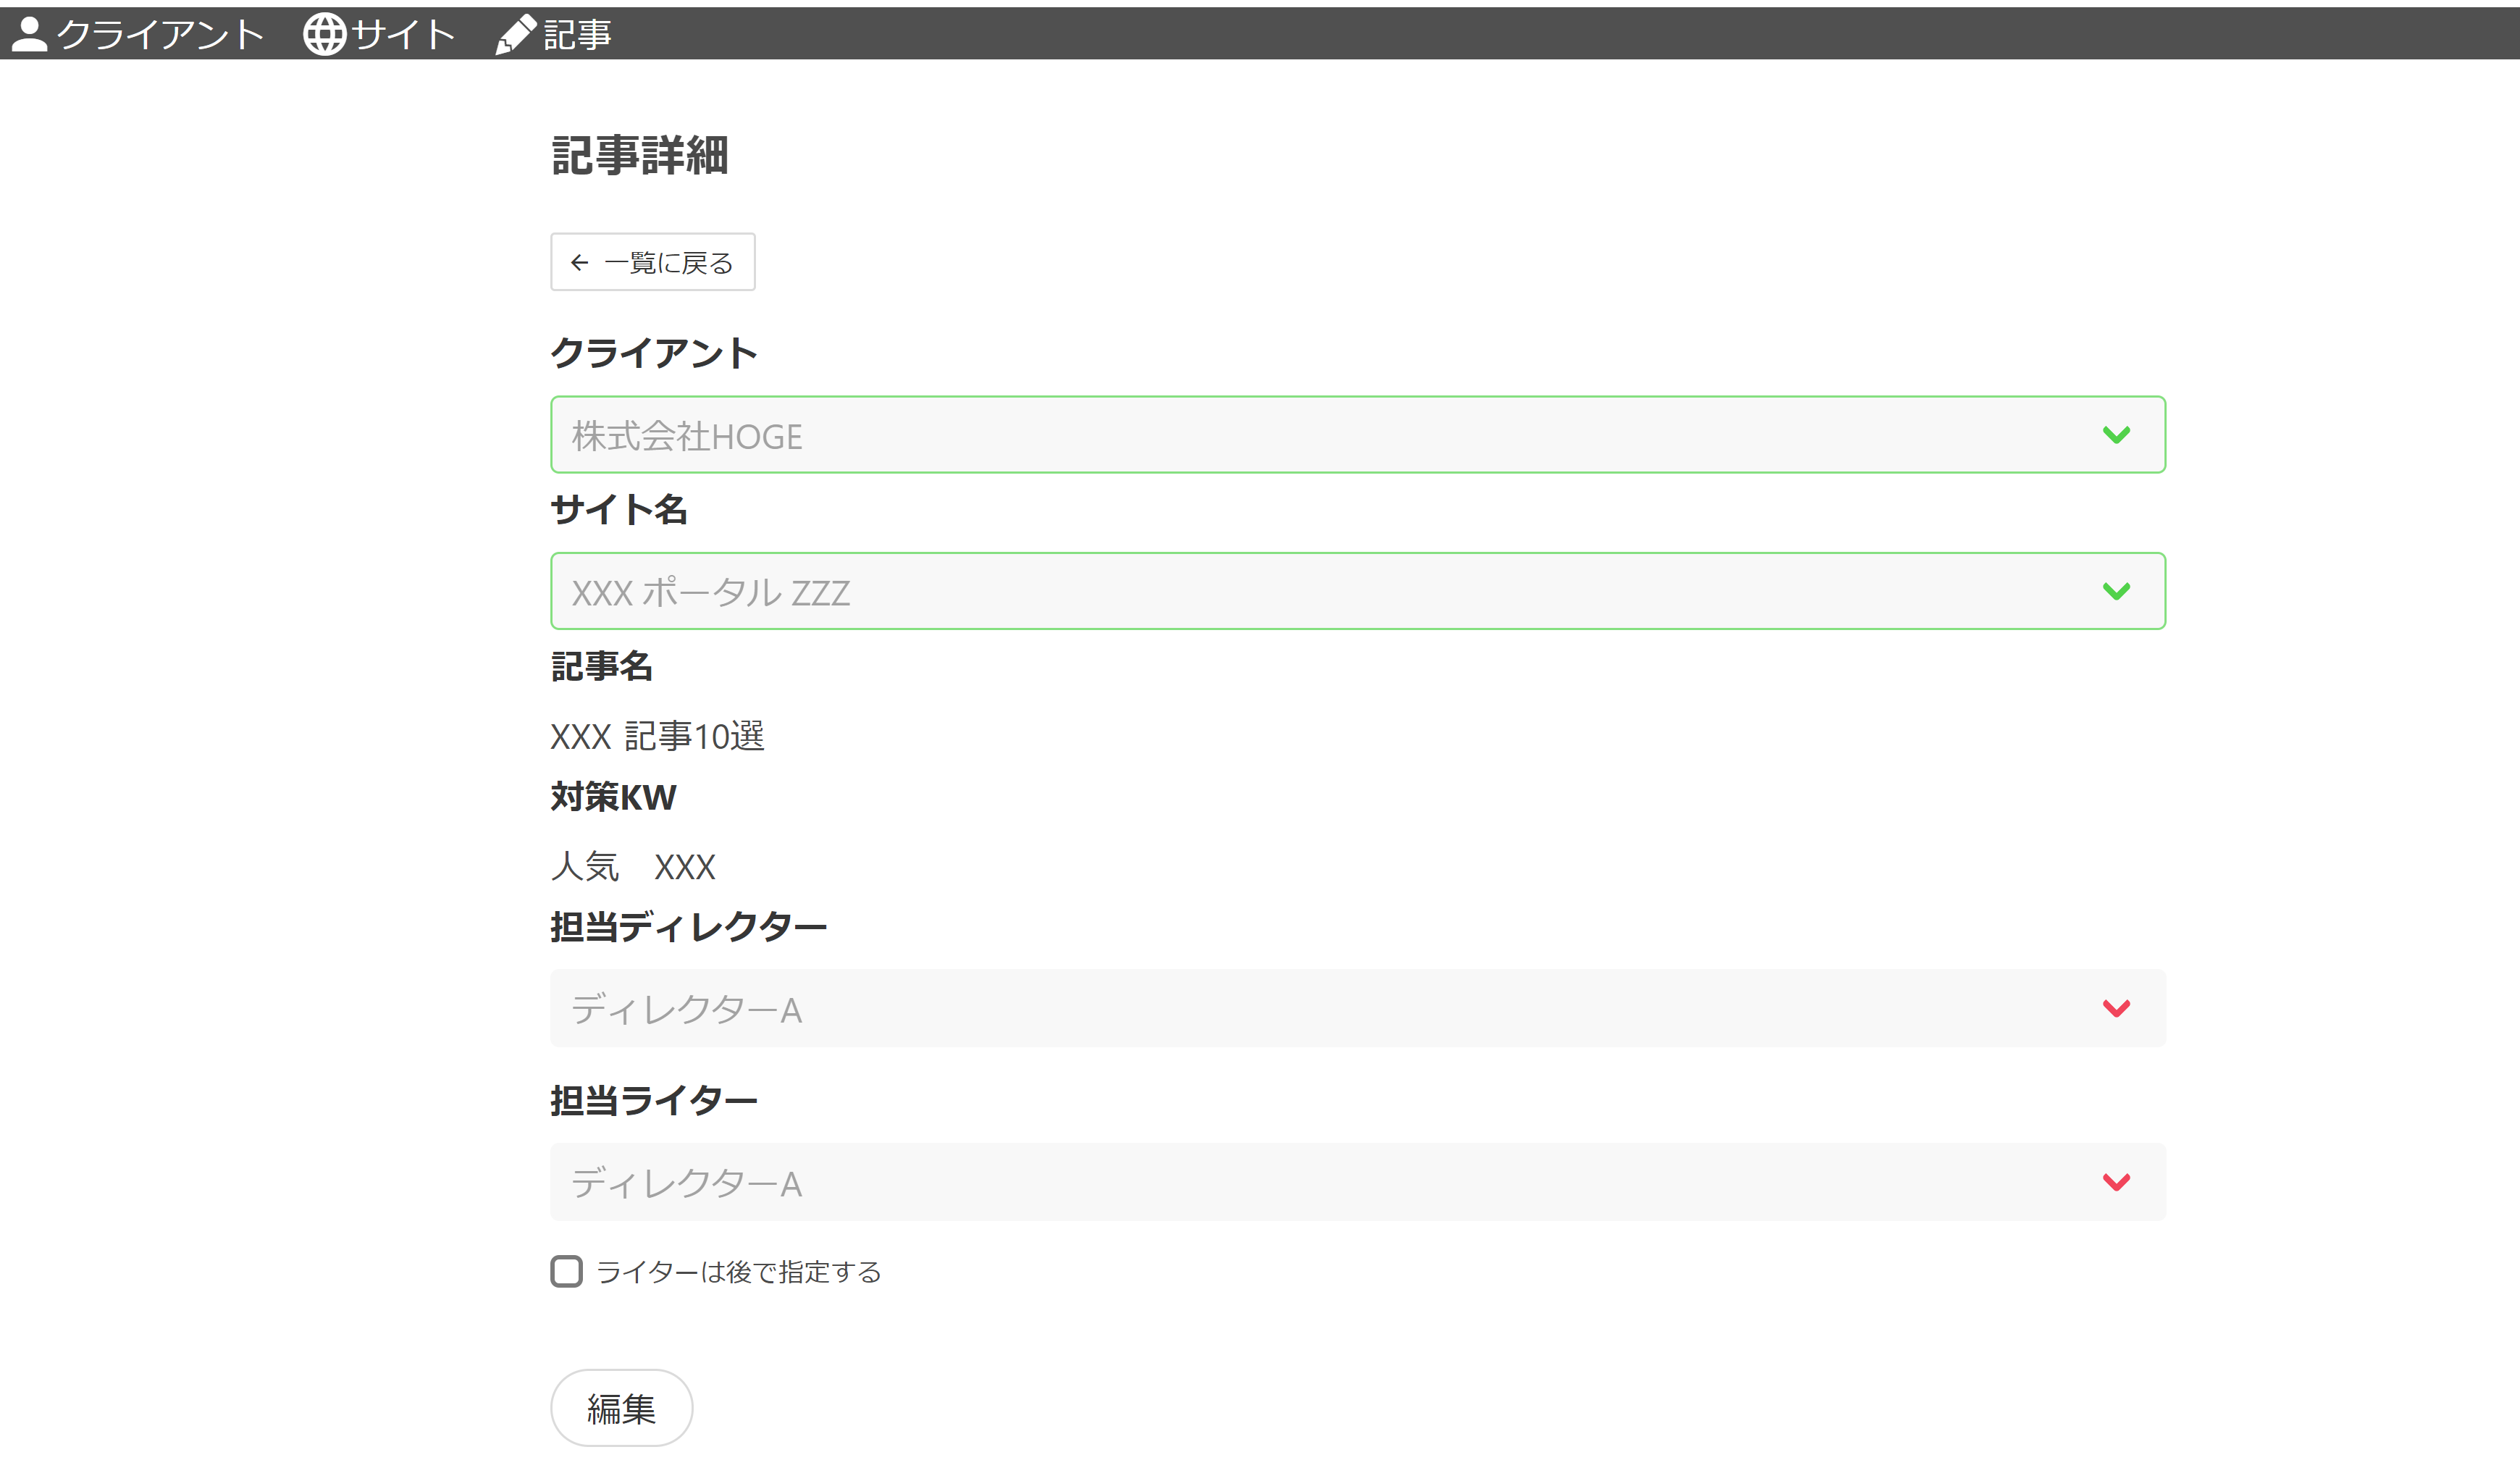Click the サイト名 label

tap(619, 510)
